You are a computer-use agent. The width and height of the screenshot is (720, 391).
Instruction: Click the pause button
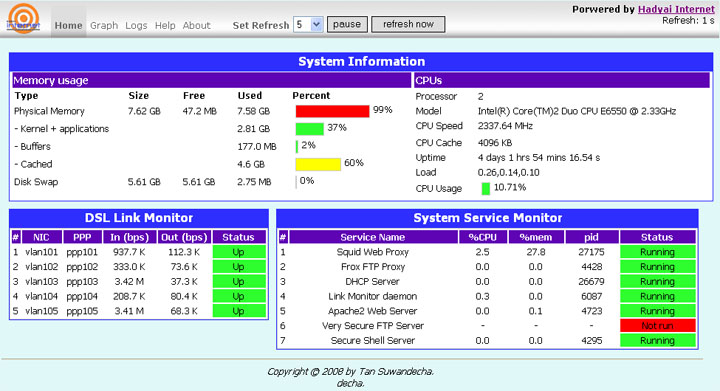pyautogui.click(x=347, y=24)
